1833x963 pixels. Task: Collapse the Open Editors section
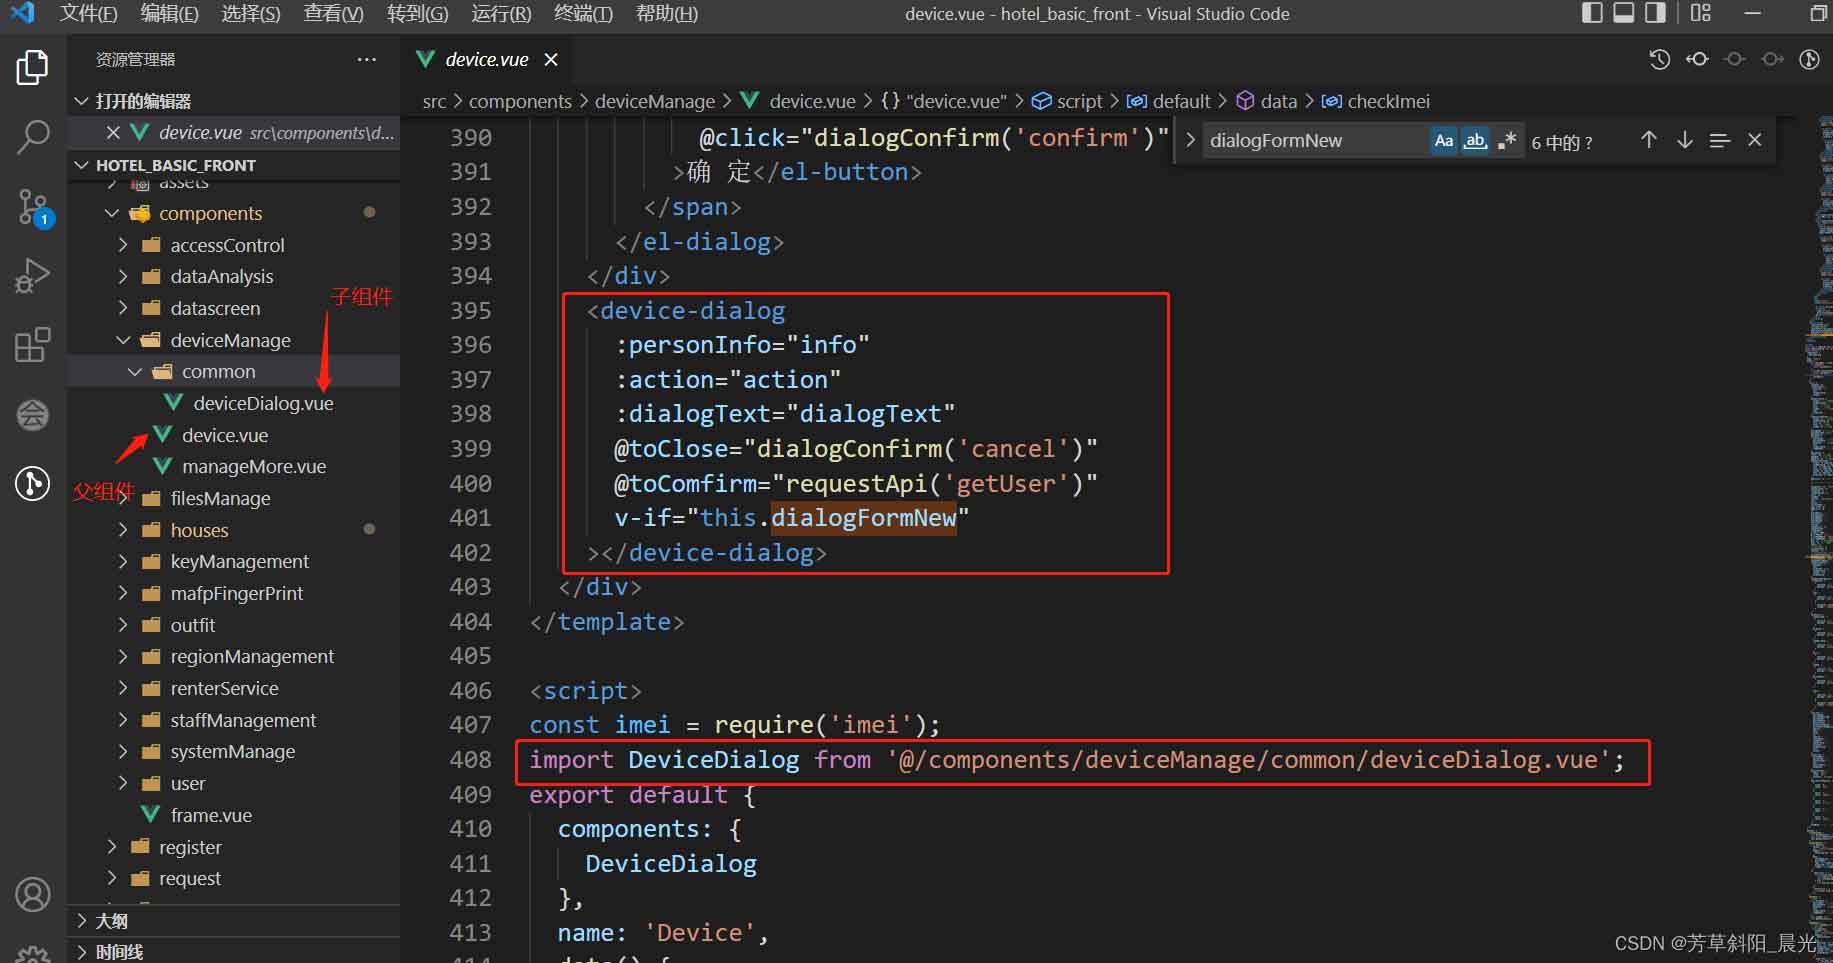tap(83, 101)
